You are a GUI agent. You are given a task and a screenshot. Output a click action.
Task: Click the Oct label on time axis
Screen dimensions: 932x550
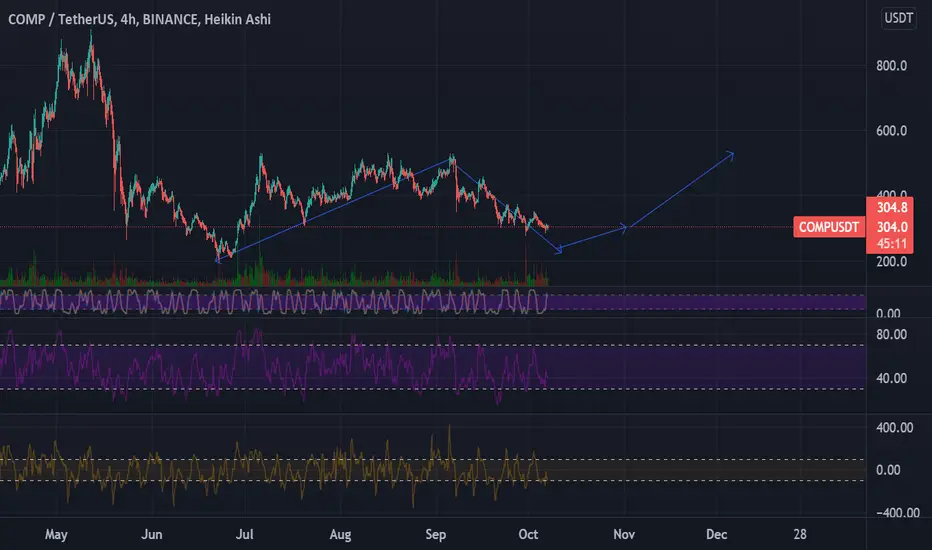pyautogui.click(x=528, y=535)
